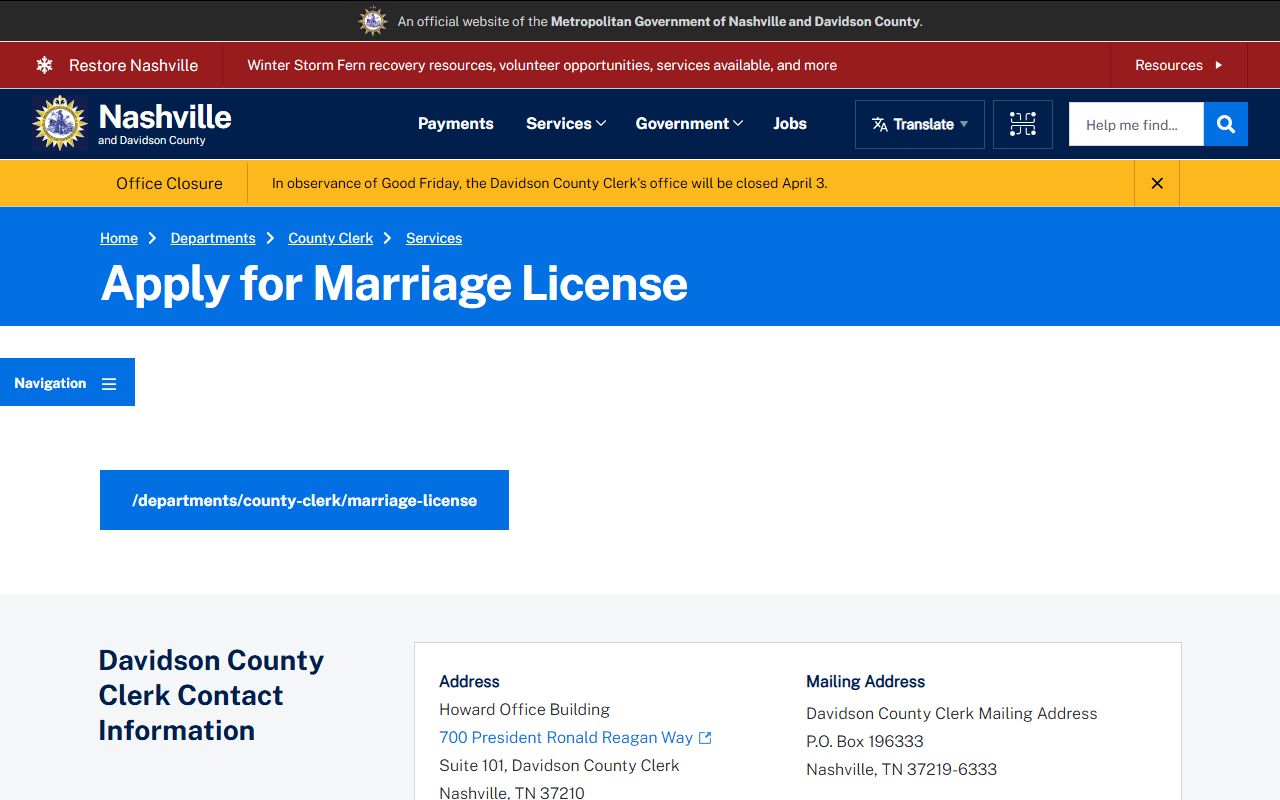Click the /departments/county-clerk/marriage-license button
This screenshot has width=1280, height=800.
click(x=304, y=500)
